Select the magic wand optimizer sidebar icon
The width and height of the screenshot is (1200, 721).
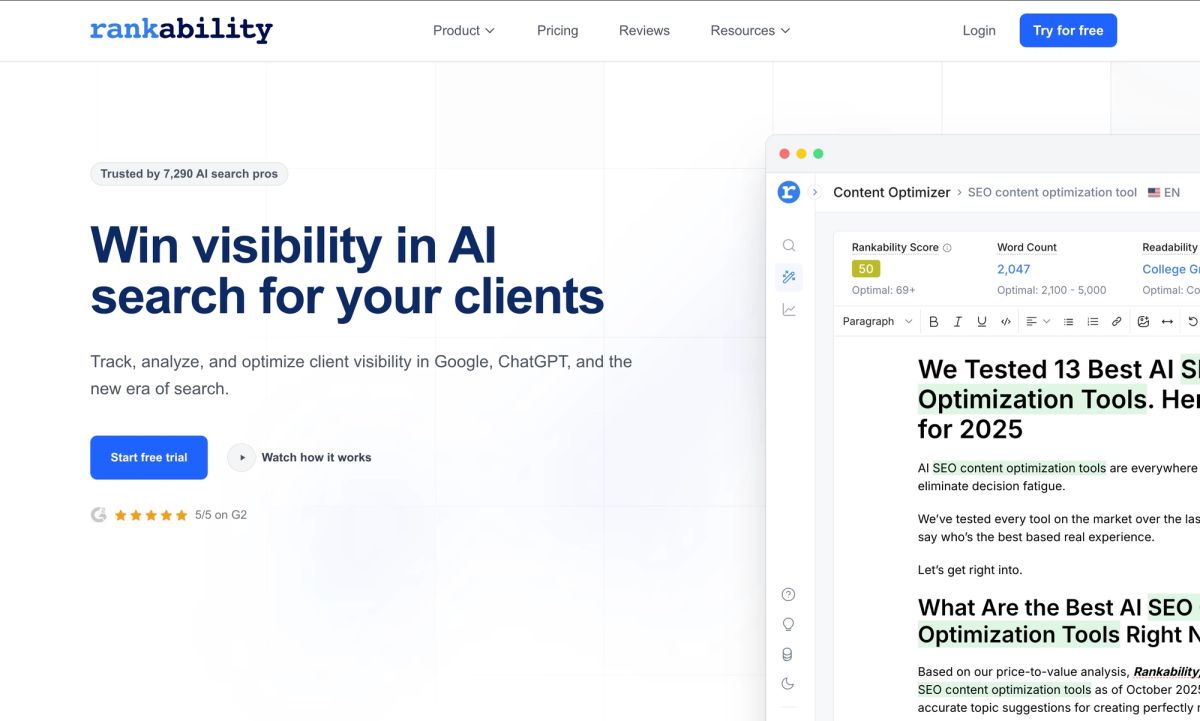[x=789, y=277]
